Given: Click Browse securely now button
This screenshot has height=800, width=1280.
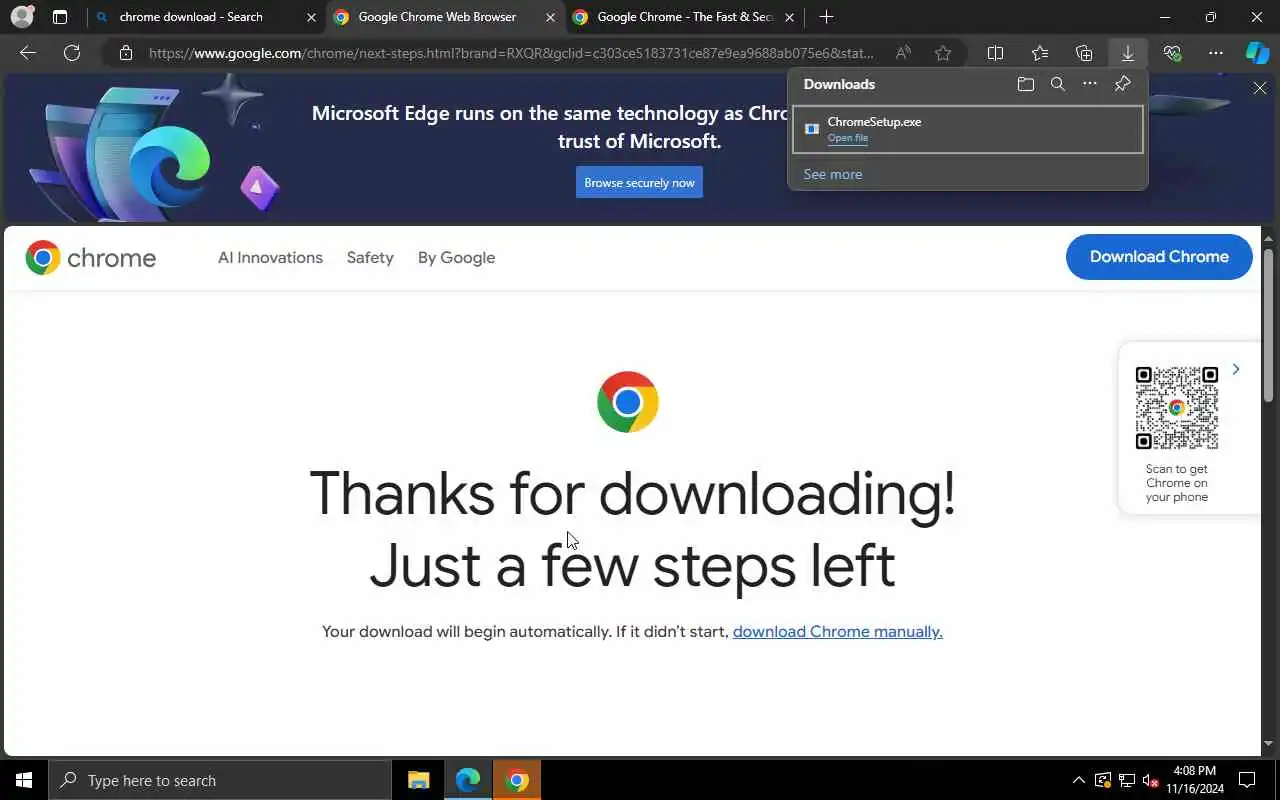Looking at the screenshot, I should pyautogui.click(x=639, y=182).
